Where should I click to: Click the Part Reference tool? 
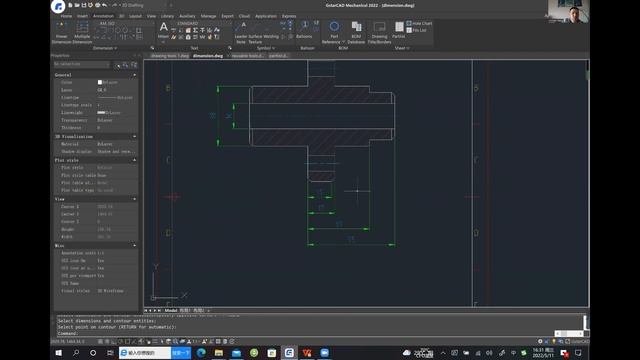[x=334, y=33]
